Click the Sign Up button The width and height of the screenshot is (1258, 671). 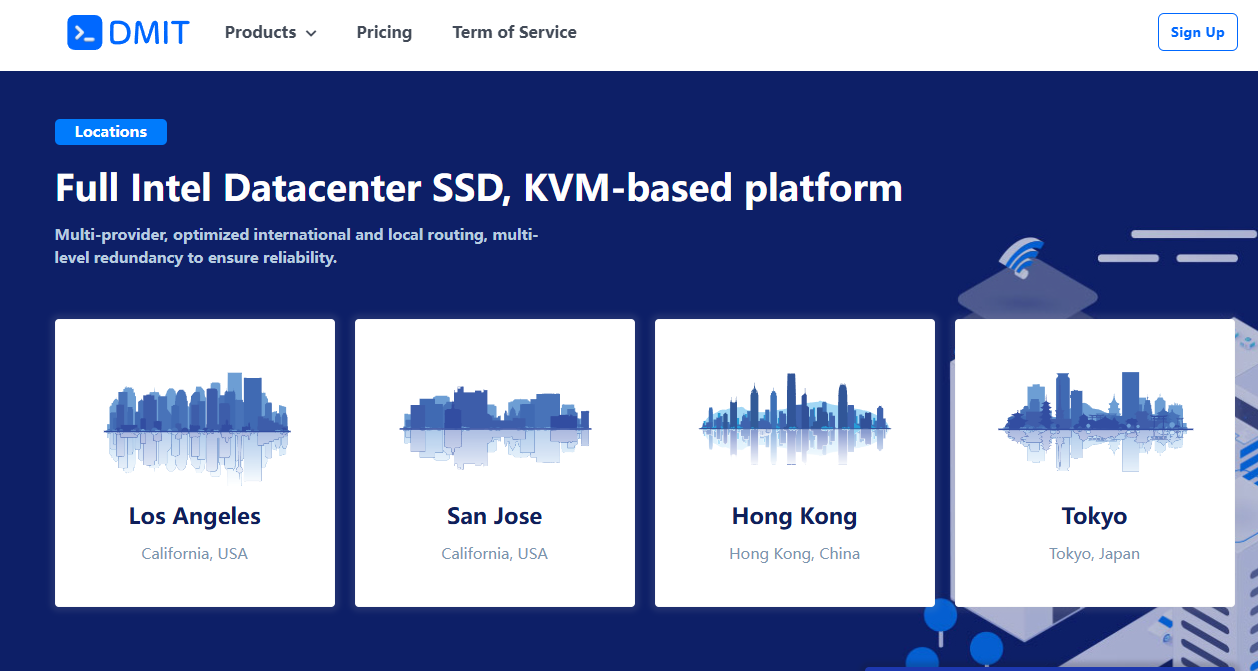(x=1197, y=32)
